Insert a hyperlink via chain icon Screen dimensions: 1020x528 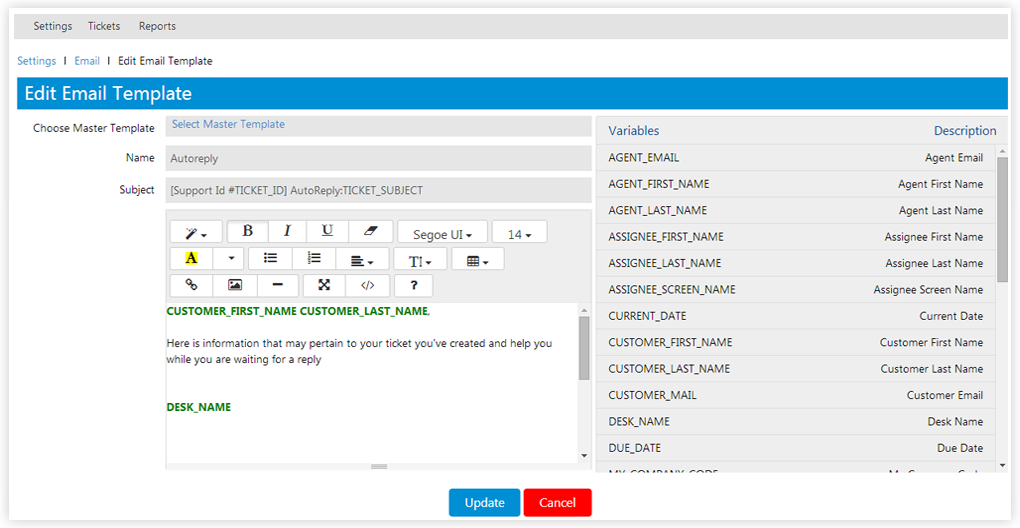click(x=191, y=285)
